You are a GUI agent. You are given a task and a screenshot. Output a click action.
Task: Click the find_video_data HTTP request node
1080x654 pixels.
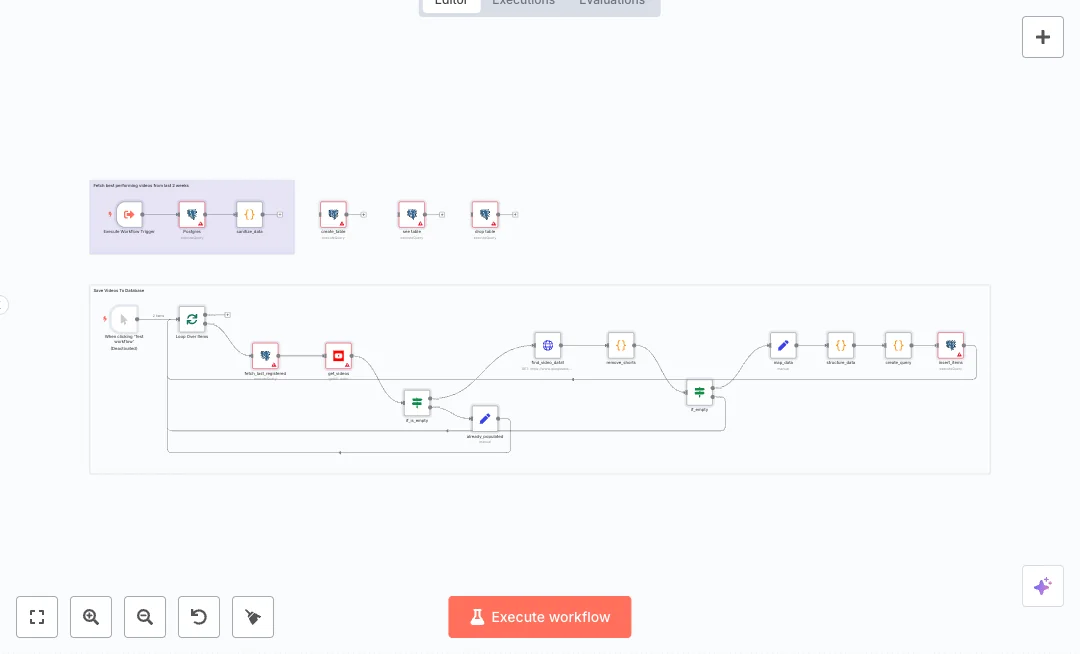[x=547, y=346]
